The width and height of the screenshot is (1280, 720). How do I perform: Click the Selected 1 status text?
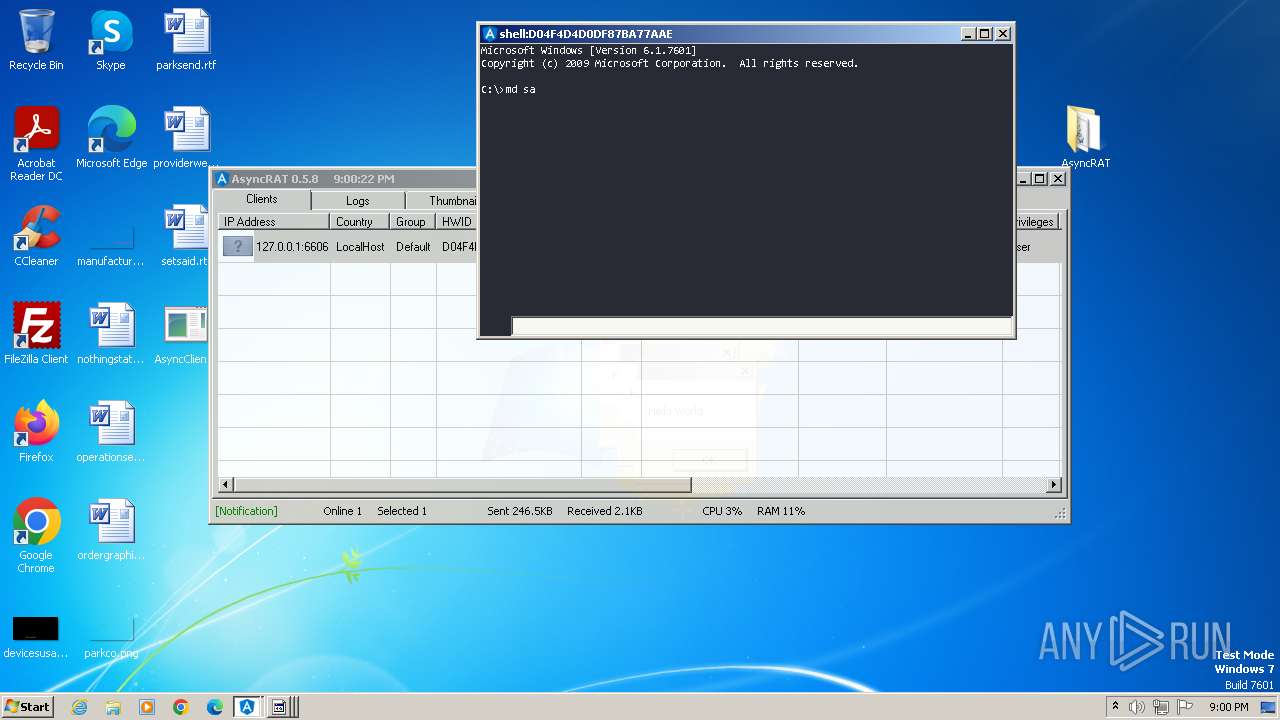tap(402, 511)
